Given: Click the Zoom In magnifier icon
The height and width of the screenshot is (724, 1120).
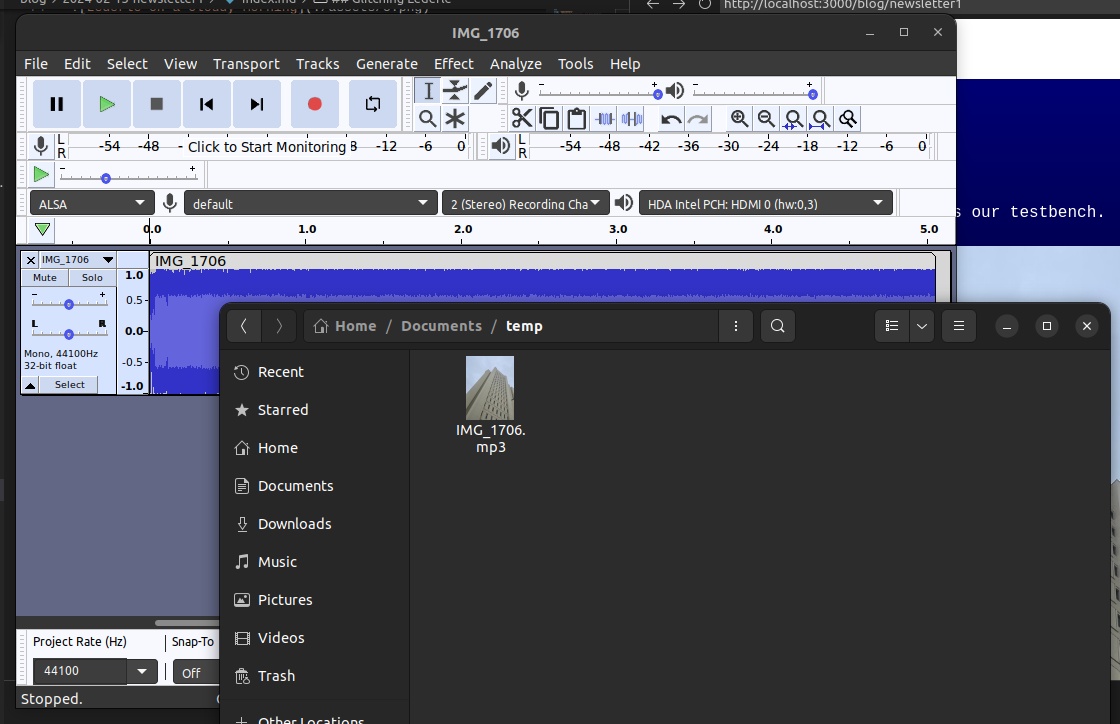Looking at the screenshot, I should coord(739,119).
